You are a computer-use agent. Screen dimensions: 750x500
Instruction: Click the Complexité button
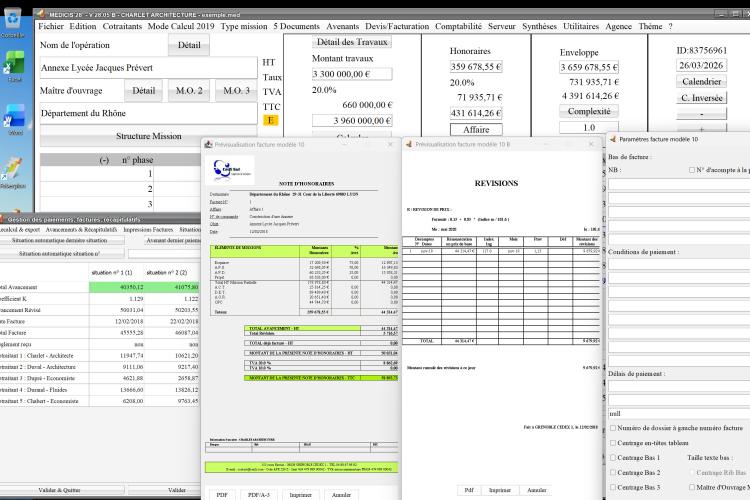point(589,111)
